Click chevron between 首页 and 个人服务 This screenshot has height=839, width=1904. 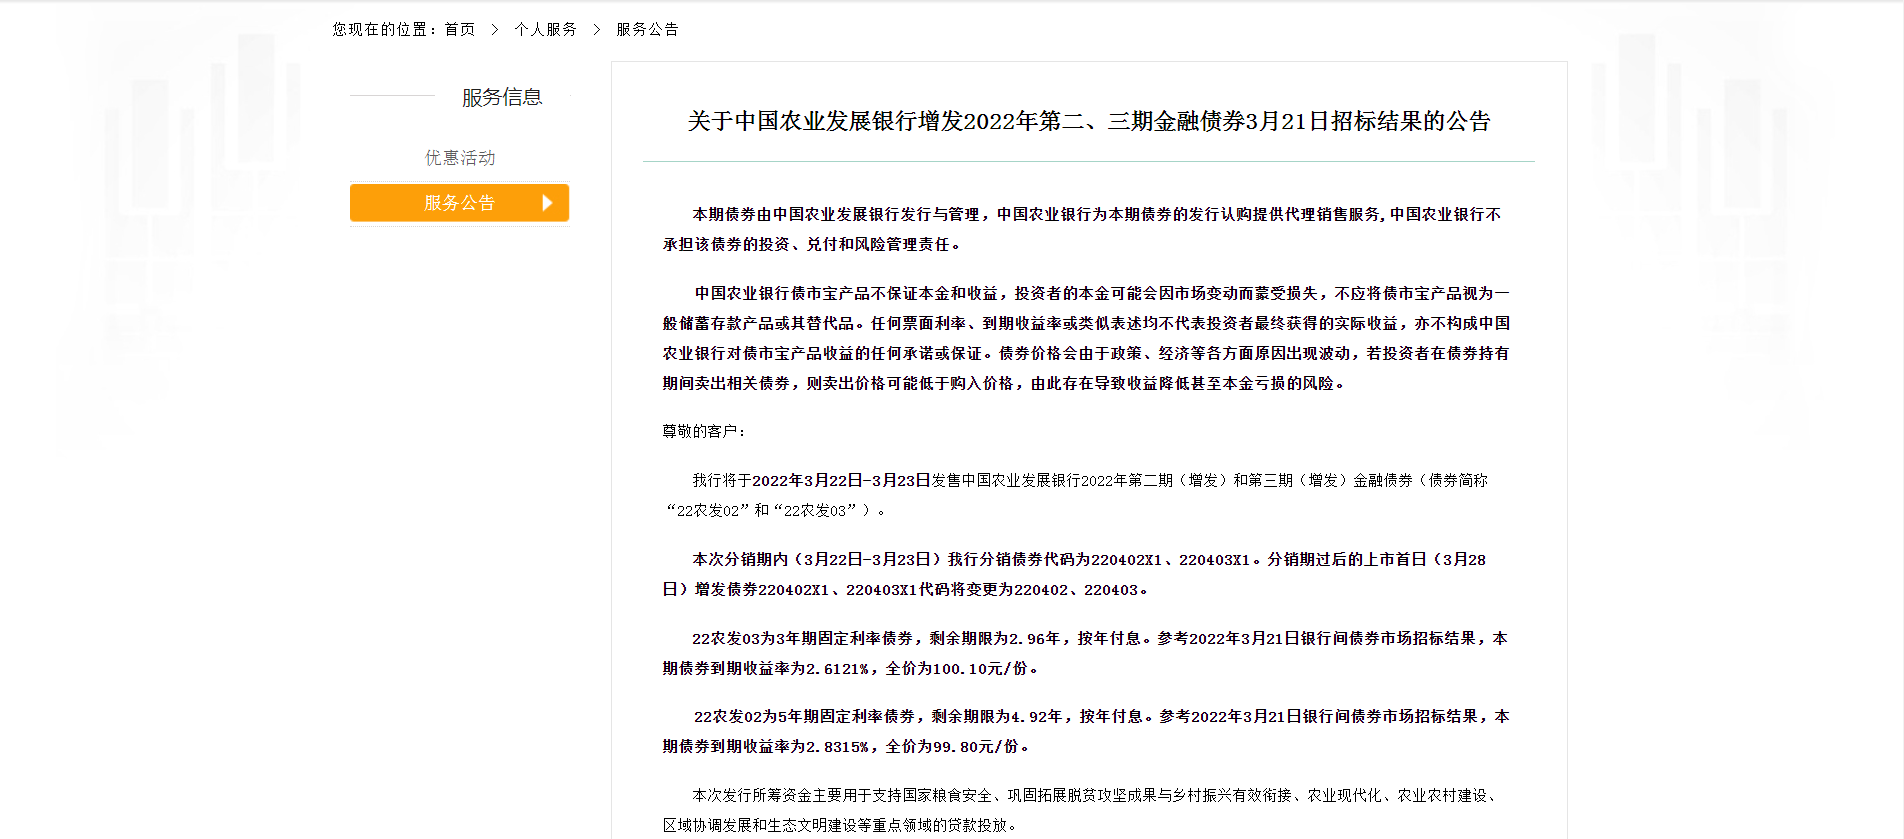coord(495,30)
